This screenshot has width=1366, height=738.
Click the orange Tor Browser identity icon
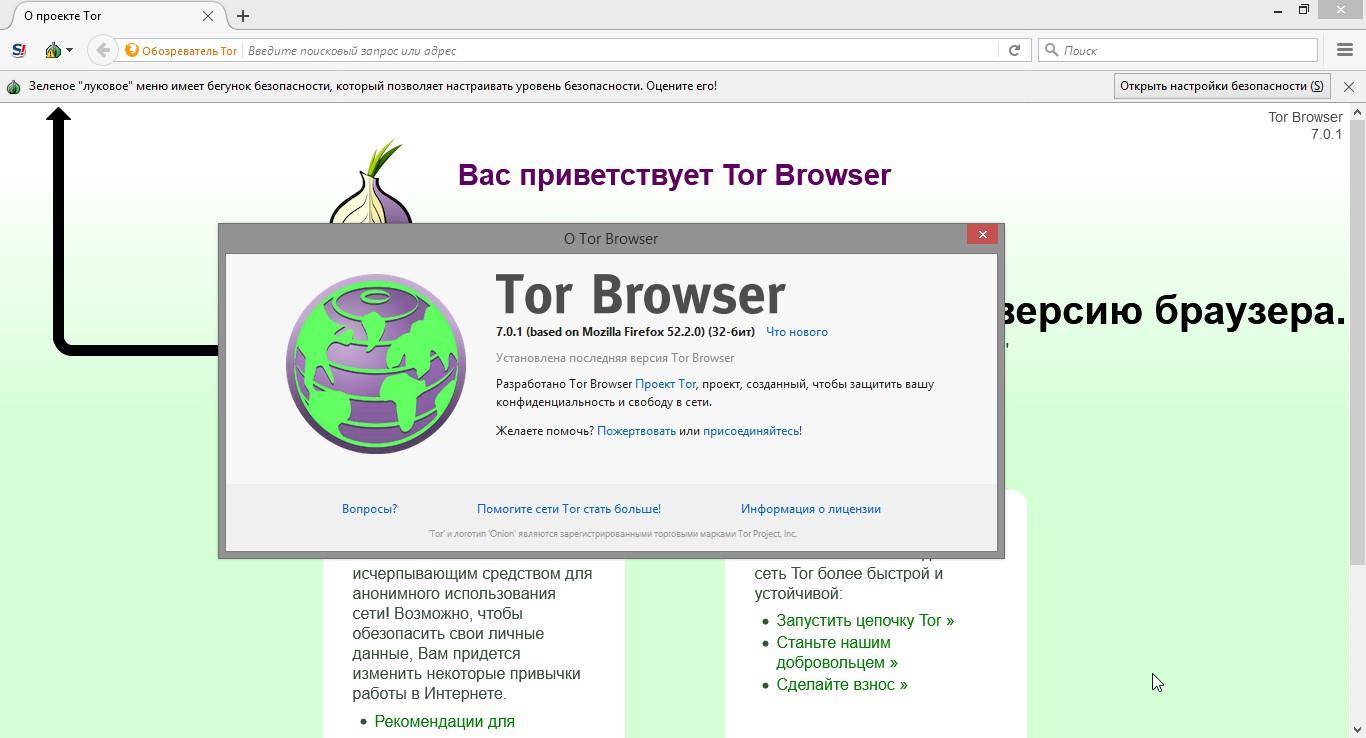[131, 50]
